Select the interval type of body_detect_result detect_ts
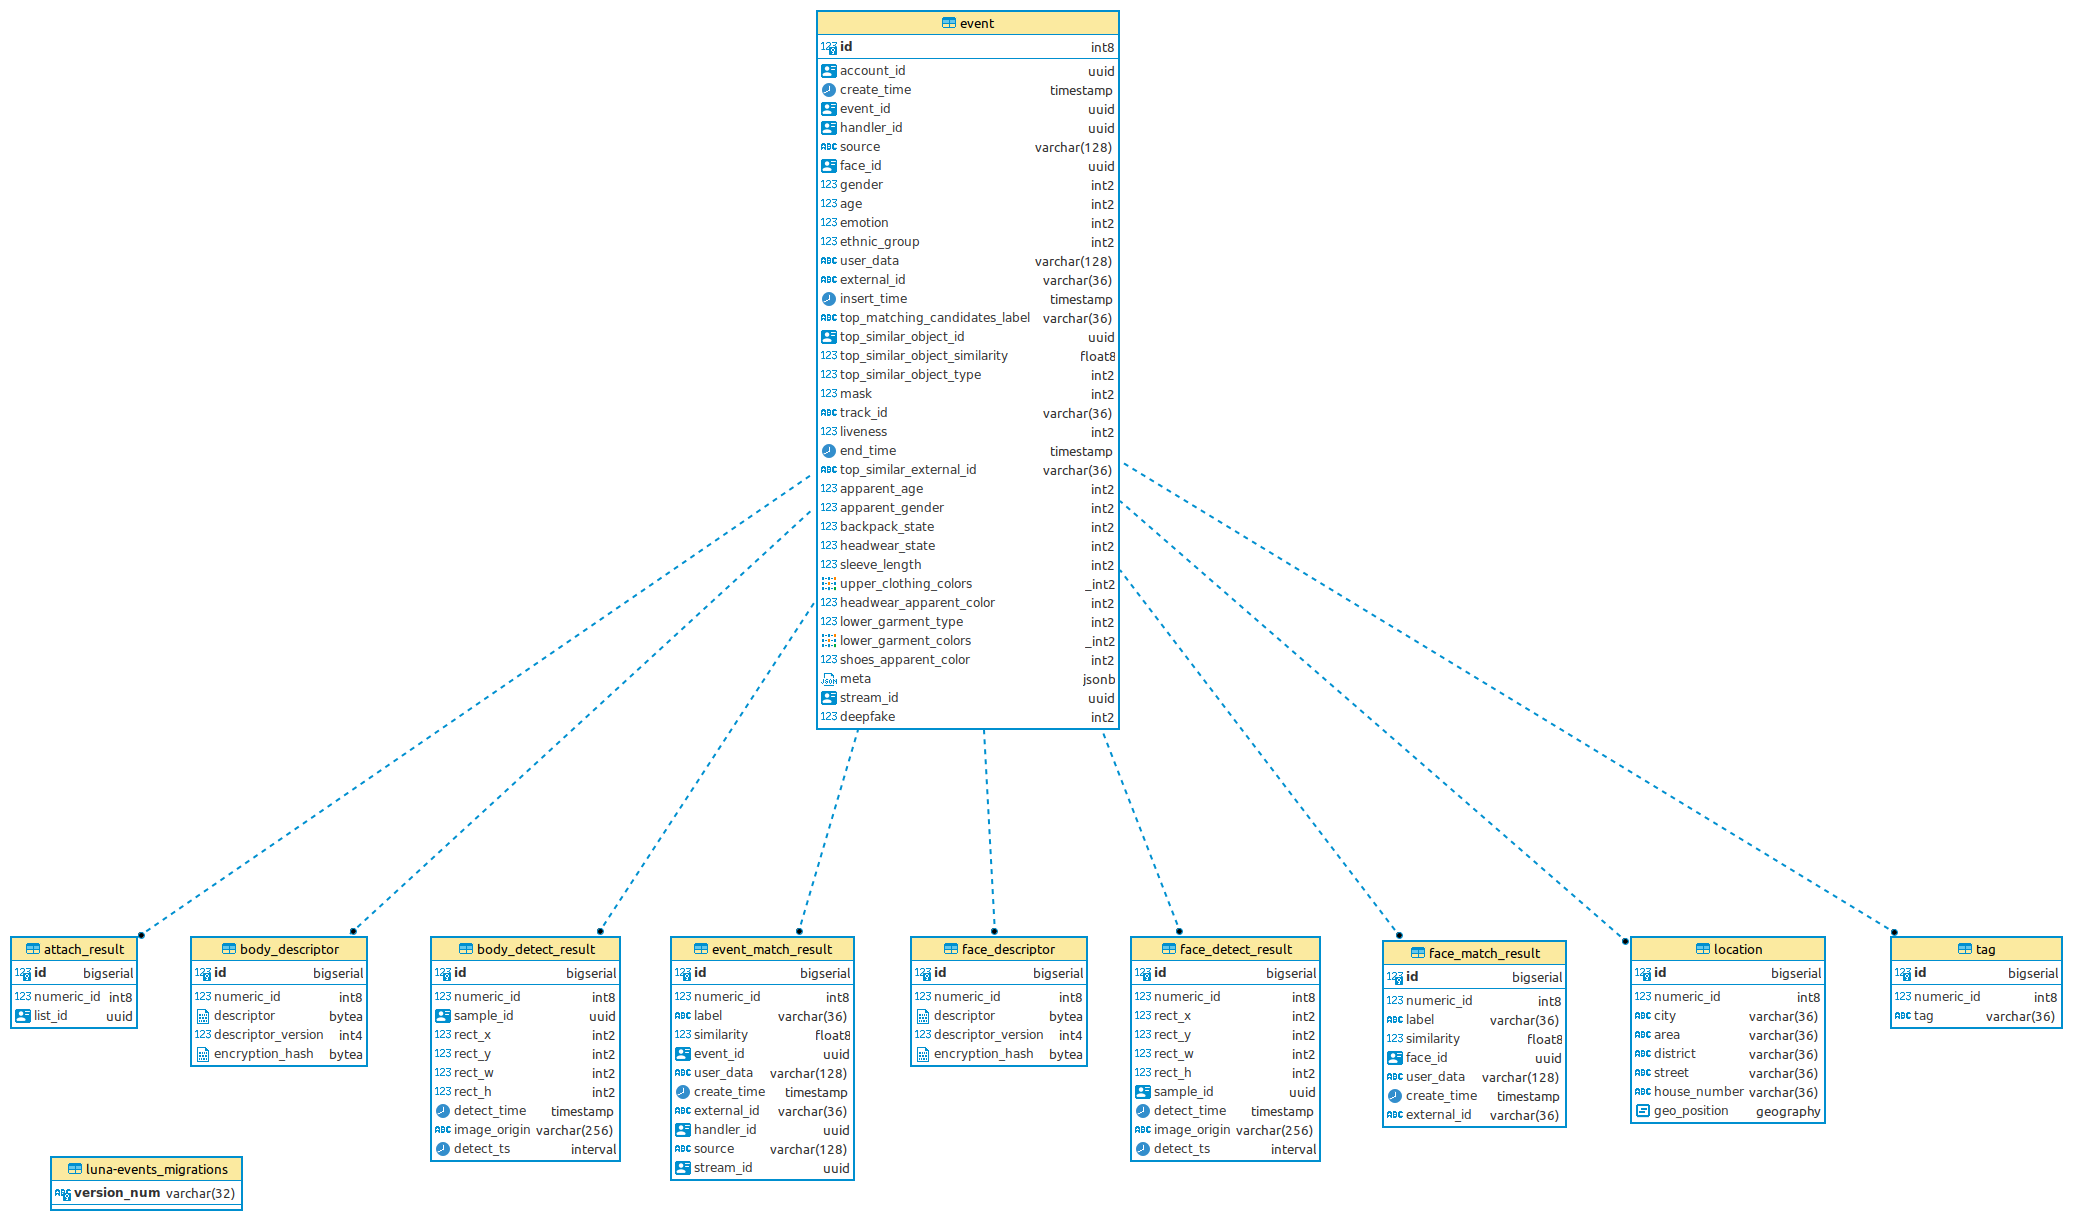2073x1221 pixels. [x=593, y=1150]
